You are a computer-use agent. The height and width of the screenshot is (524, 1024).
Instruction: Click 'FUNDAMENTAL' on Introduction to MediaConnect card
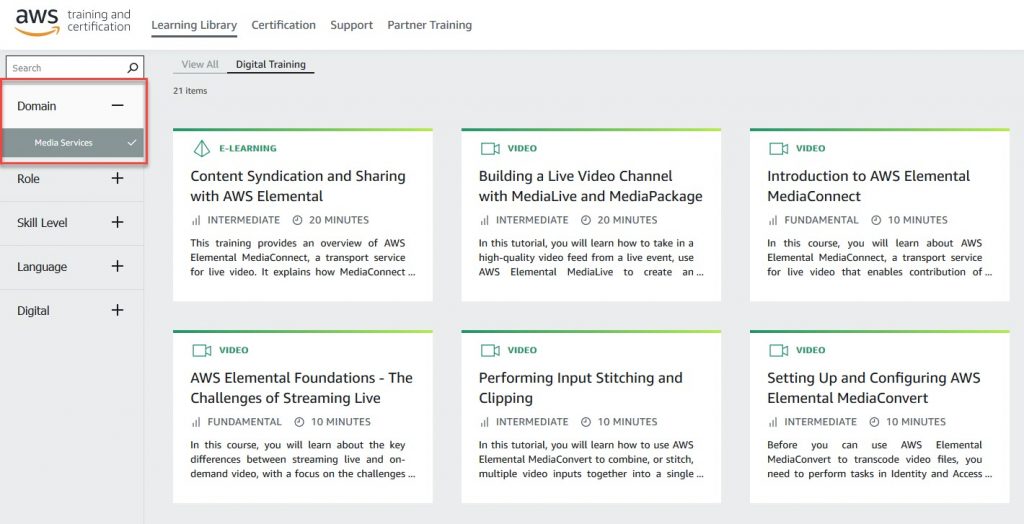pyautogui.click(x=822, y=220)
